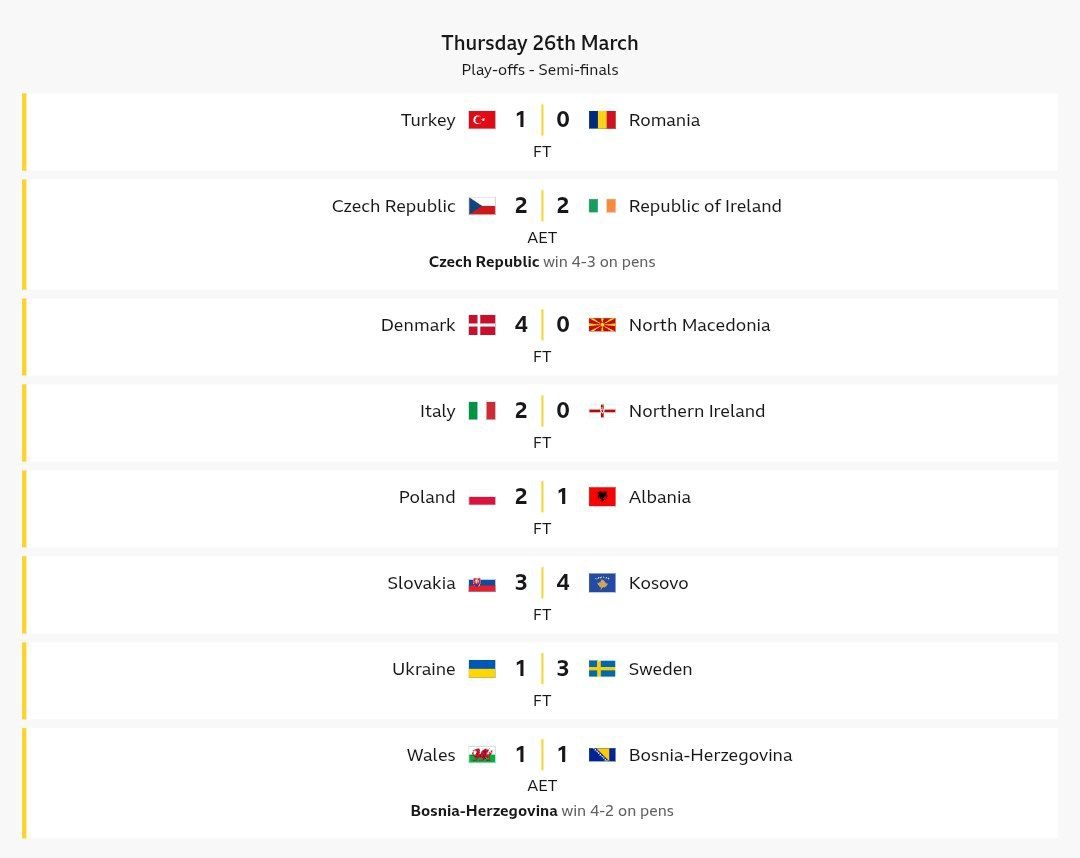Click the Czech Republic penalties result text

click(542, 262)
